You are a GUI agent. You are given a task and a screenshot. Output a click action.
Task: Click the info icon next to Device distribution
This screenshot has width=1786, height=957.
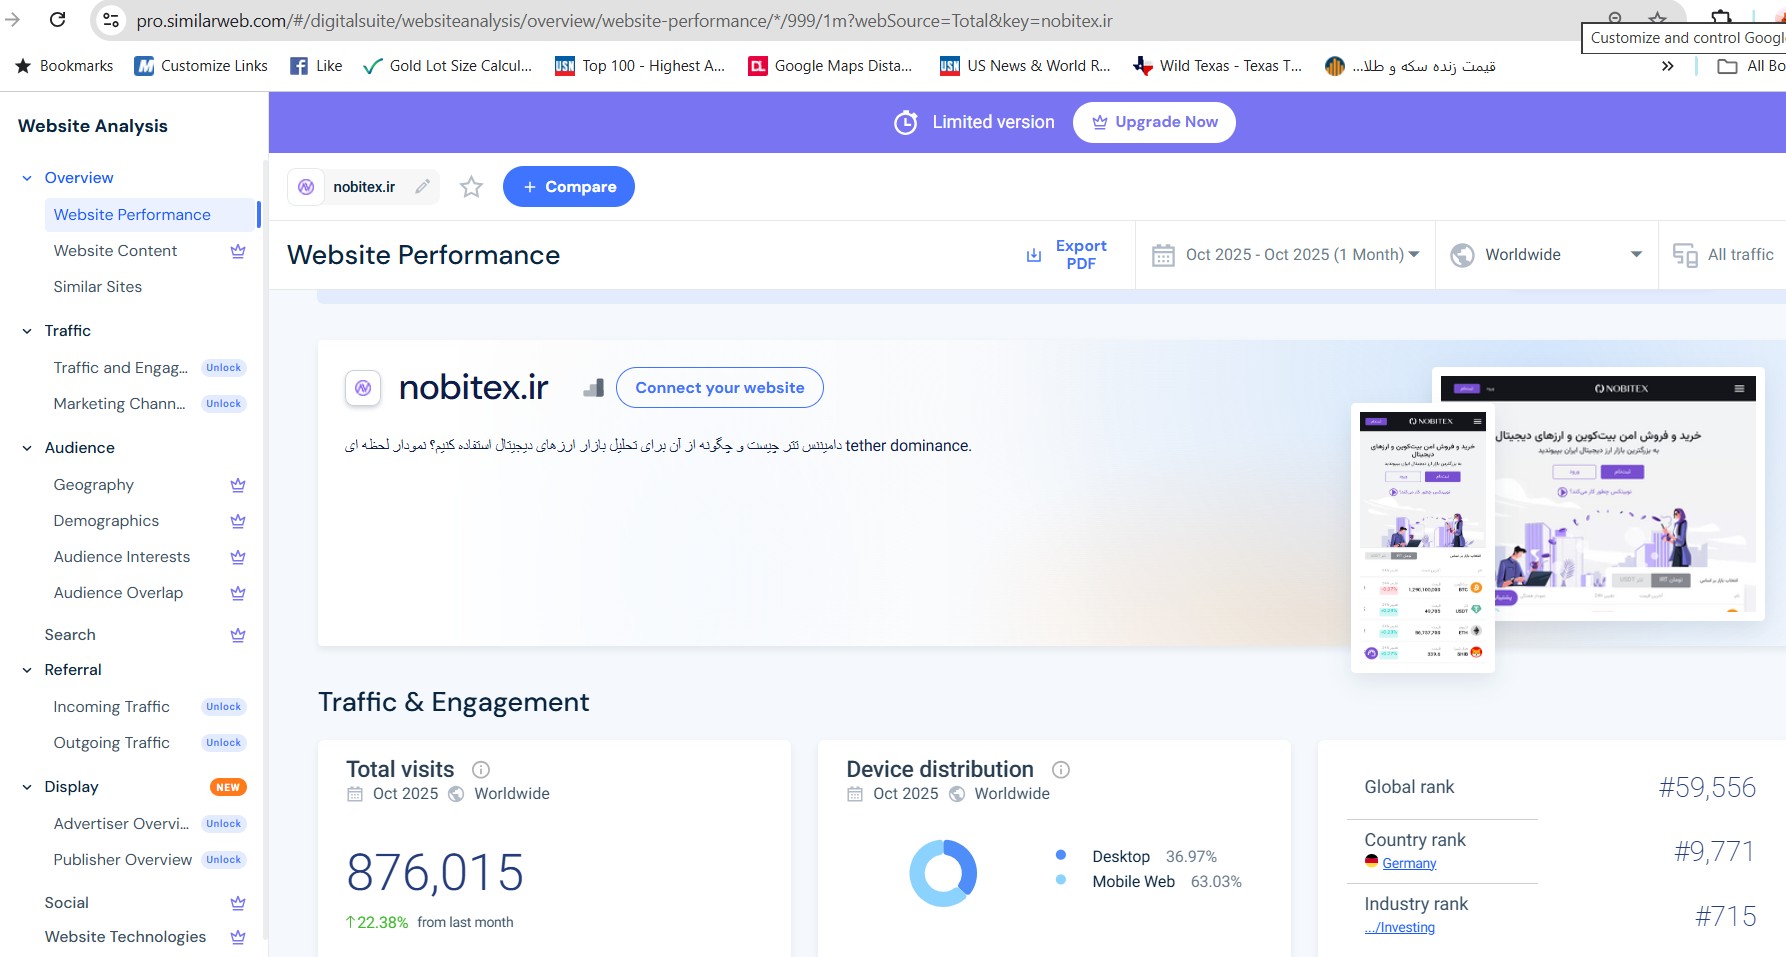pos(1061,769)
